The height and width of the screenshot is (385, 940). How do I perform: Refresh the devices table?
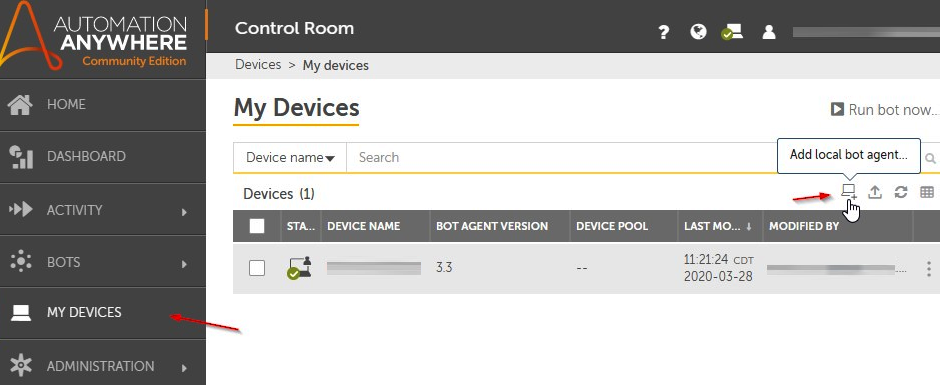(901, 192)
